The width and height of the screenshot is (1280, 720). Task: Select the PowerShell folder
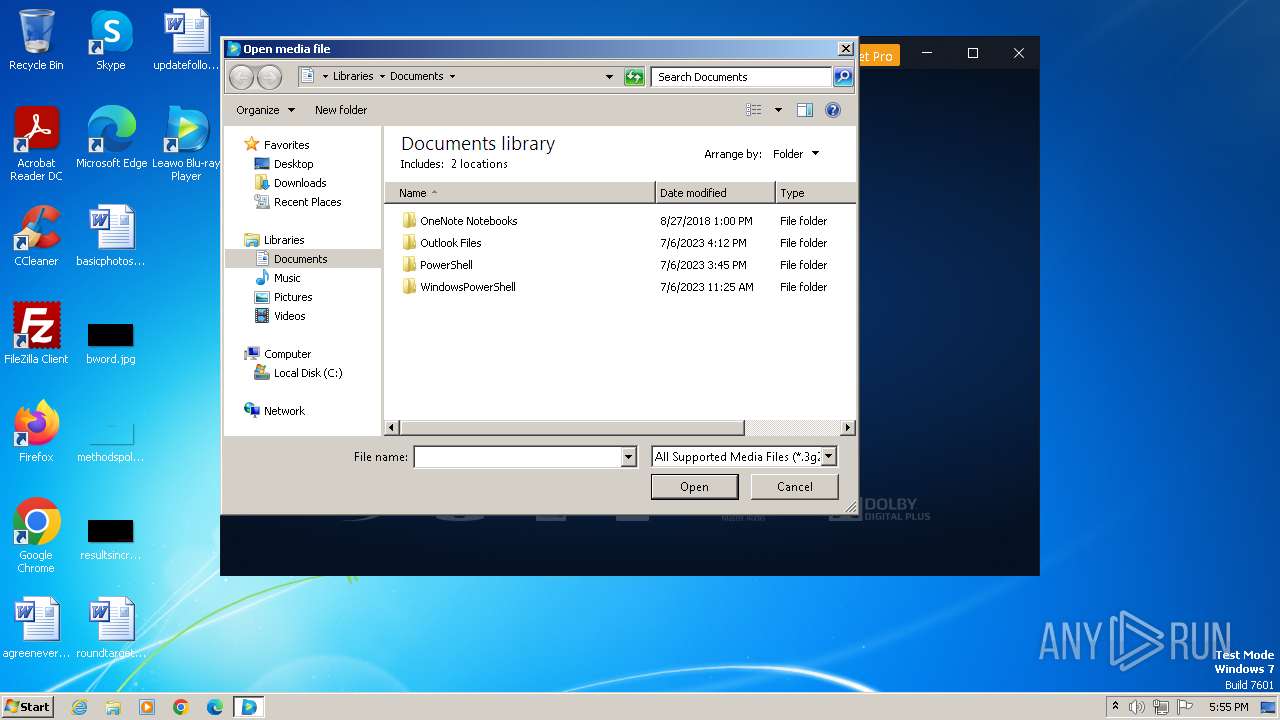click(x=446, y=265)
